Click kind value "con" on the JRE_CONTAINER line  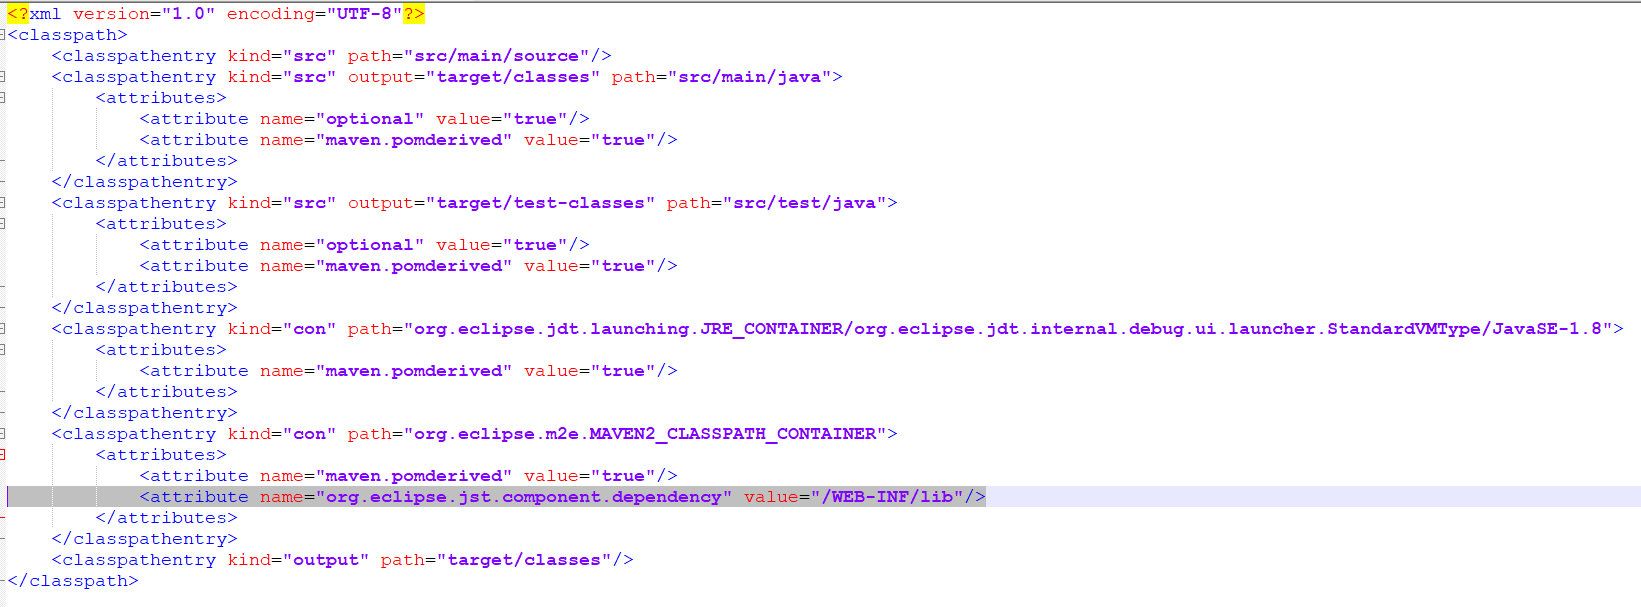310,329
